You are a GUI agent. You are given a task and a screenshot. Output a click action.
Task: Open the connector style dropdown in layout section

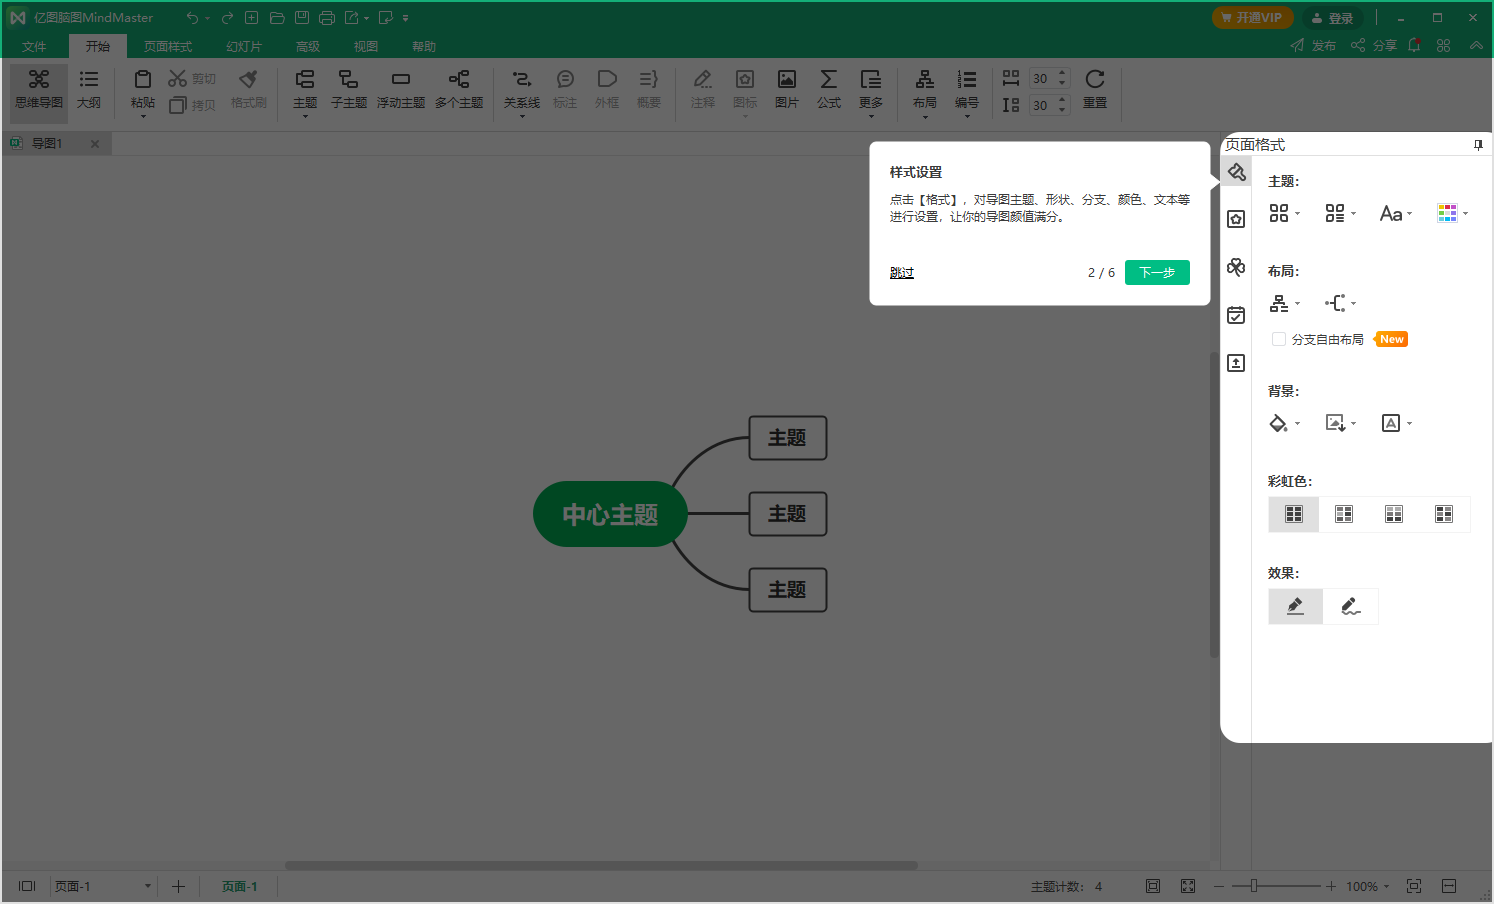[1341, 303]
